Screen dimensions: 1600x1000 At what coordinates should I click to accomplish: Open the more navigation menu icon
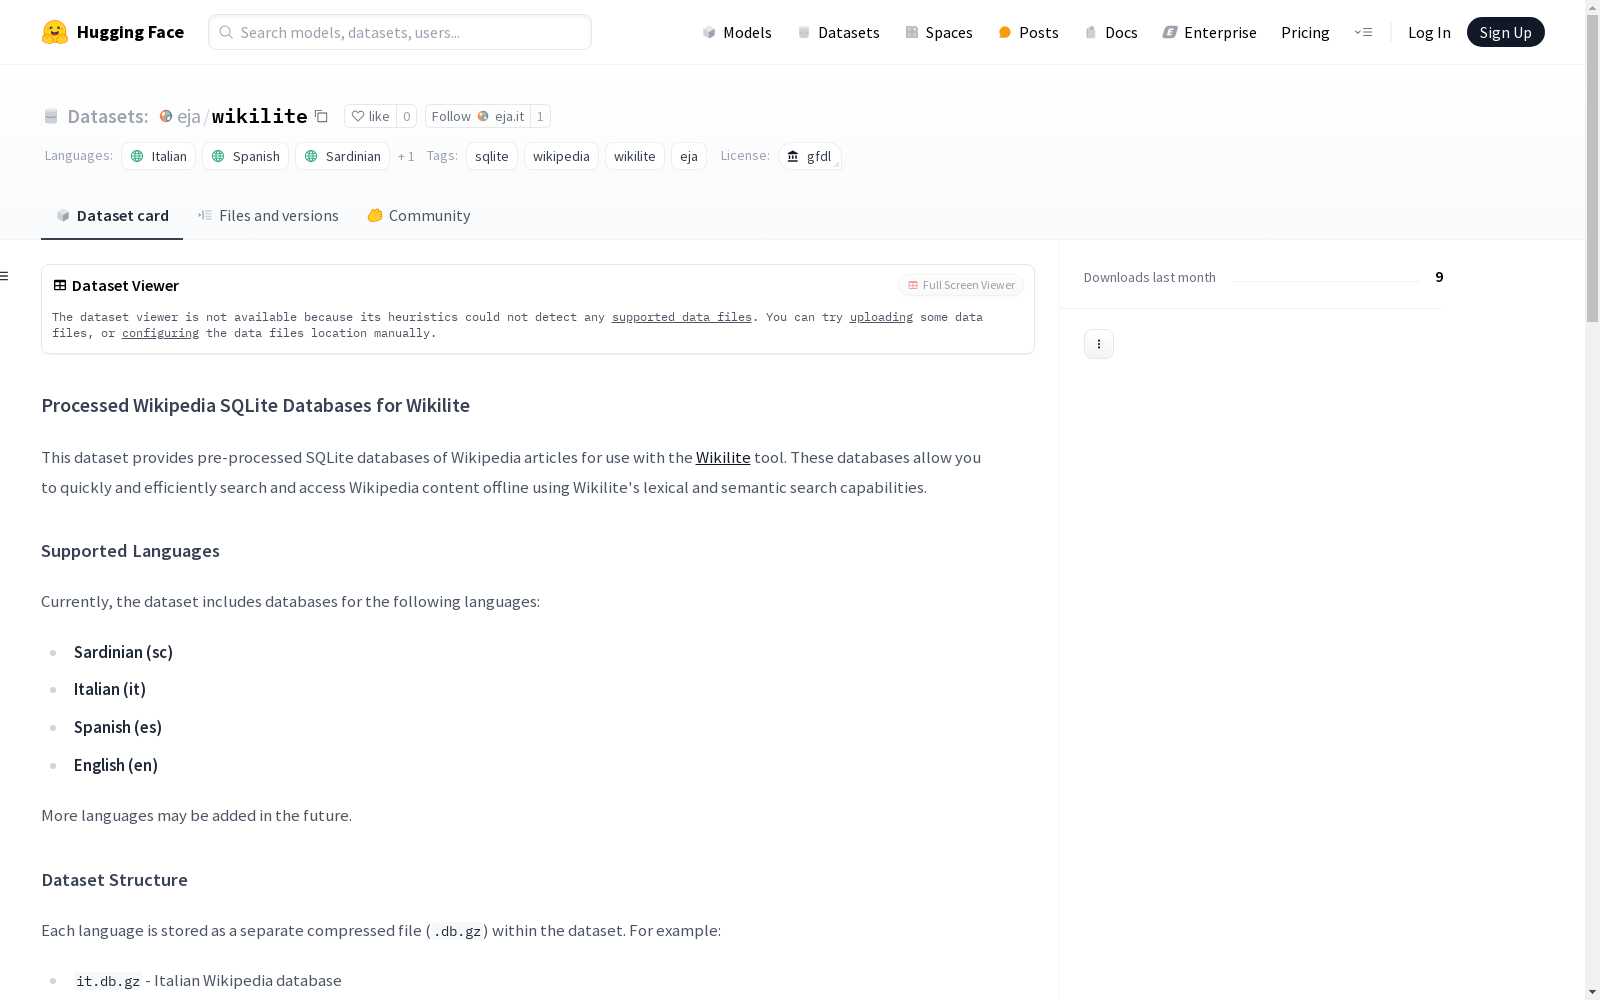1363,32
